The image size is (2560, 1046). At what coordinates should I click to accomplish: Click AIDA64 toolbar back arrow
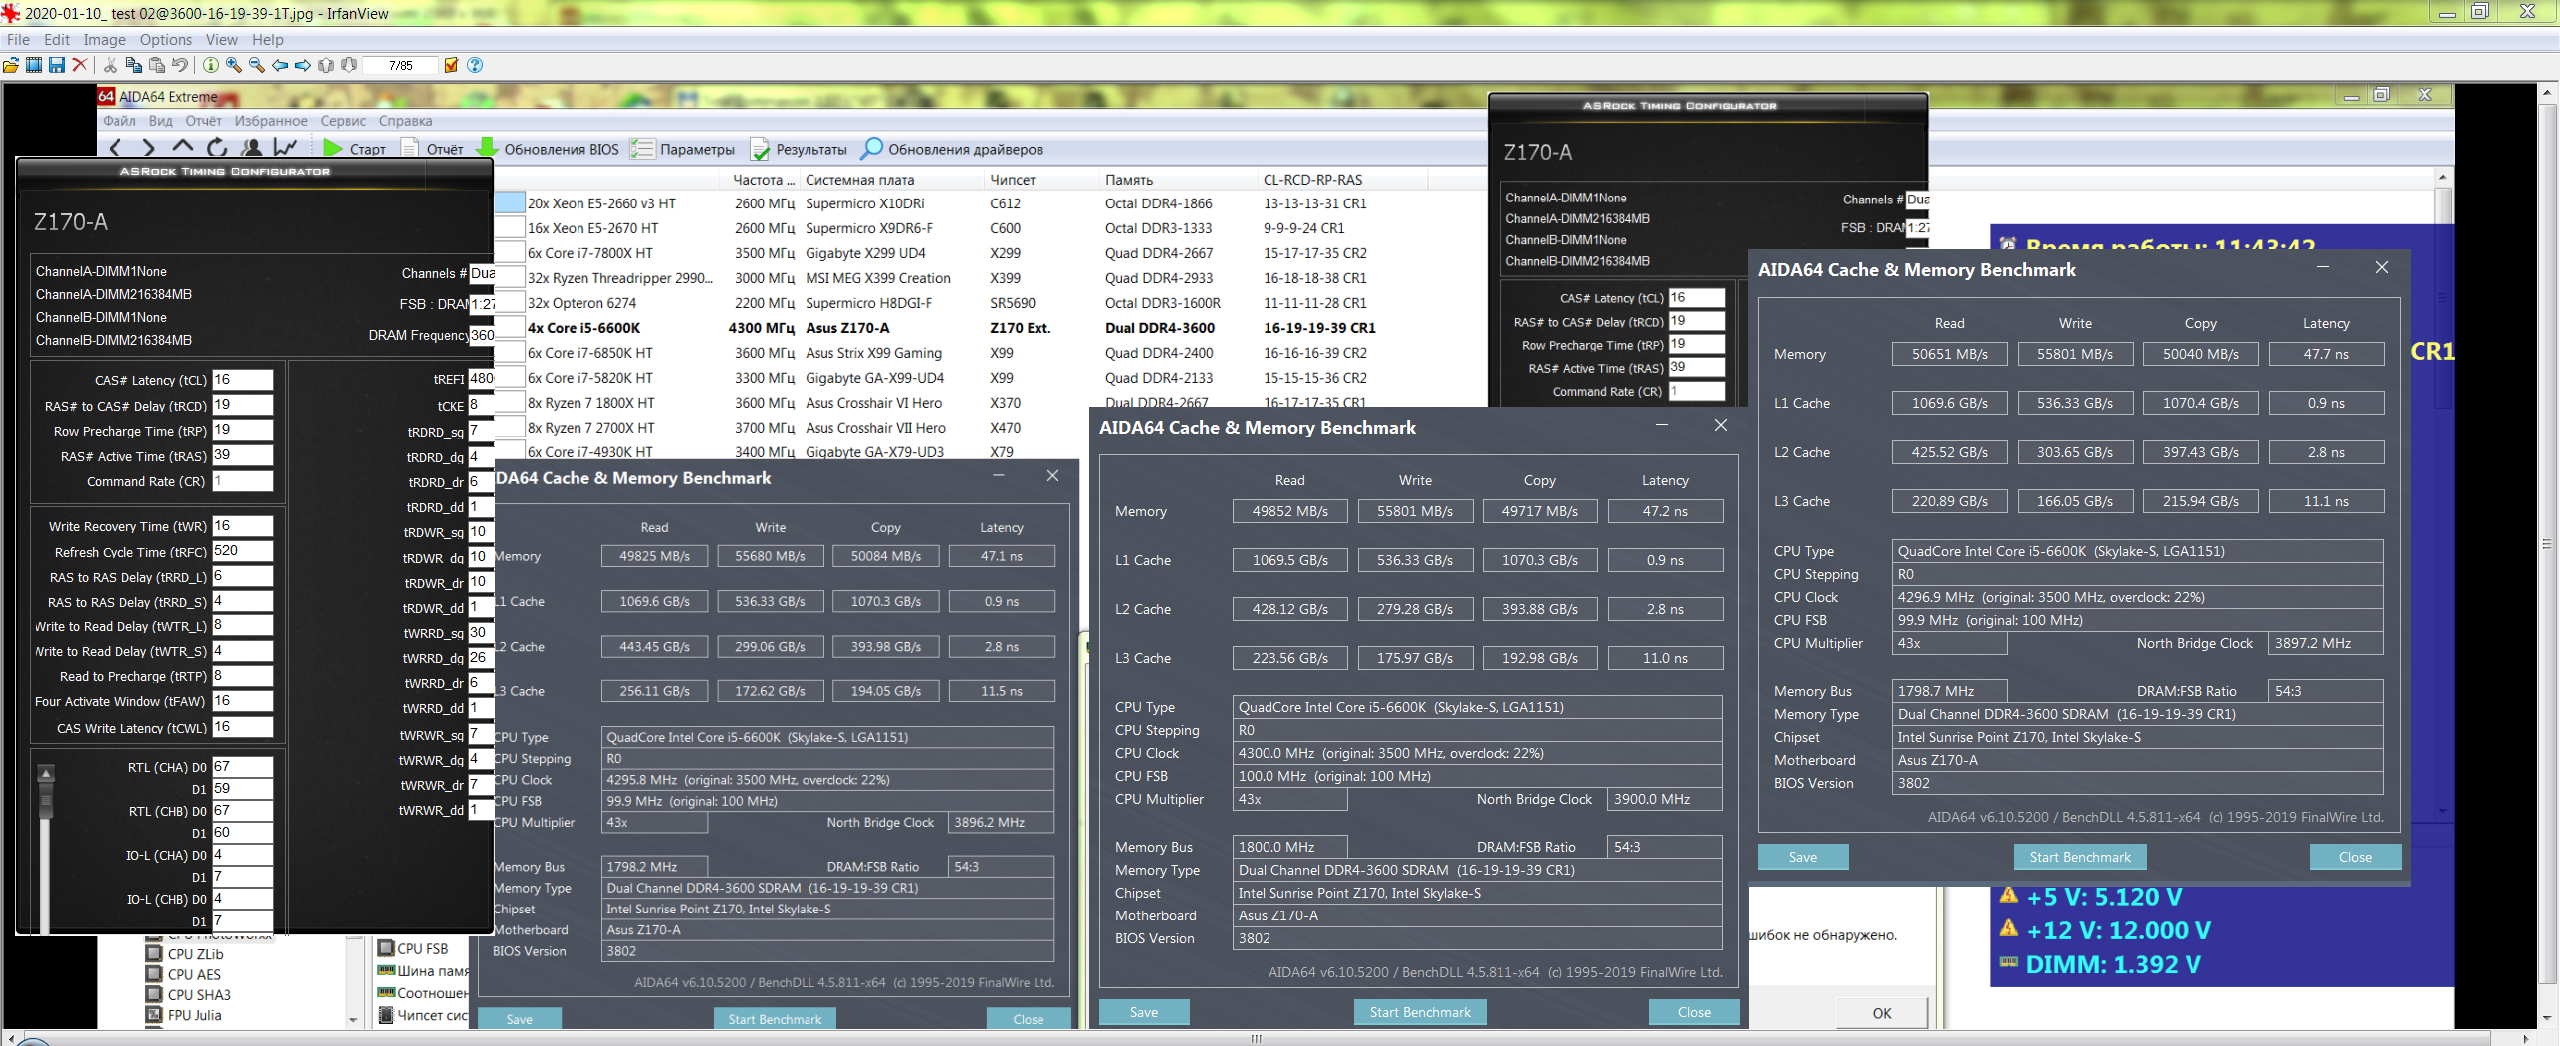click(x=116, y=147)
